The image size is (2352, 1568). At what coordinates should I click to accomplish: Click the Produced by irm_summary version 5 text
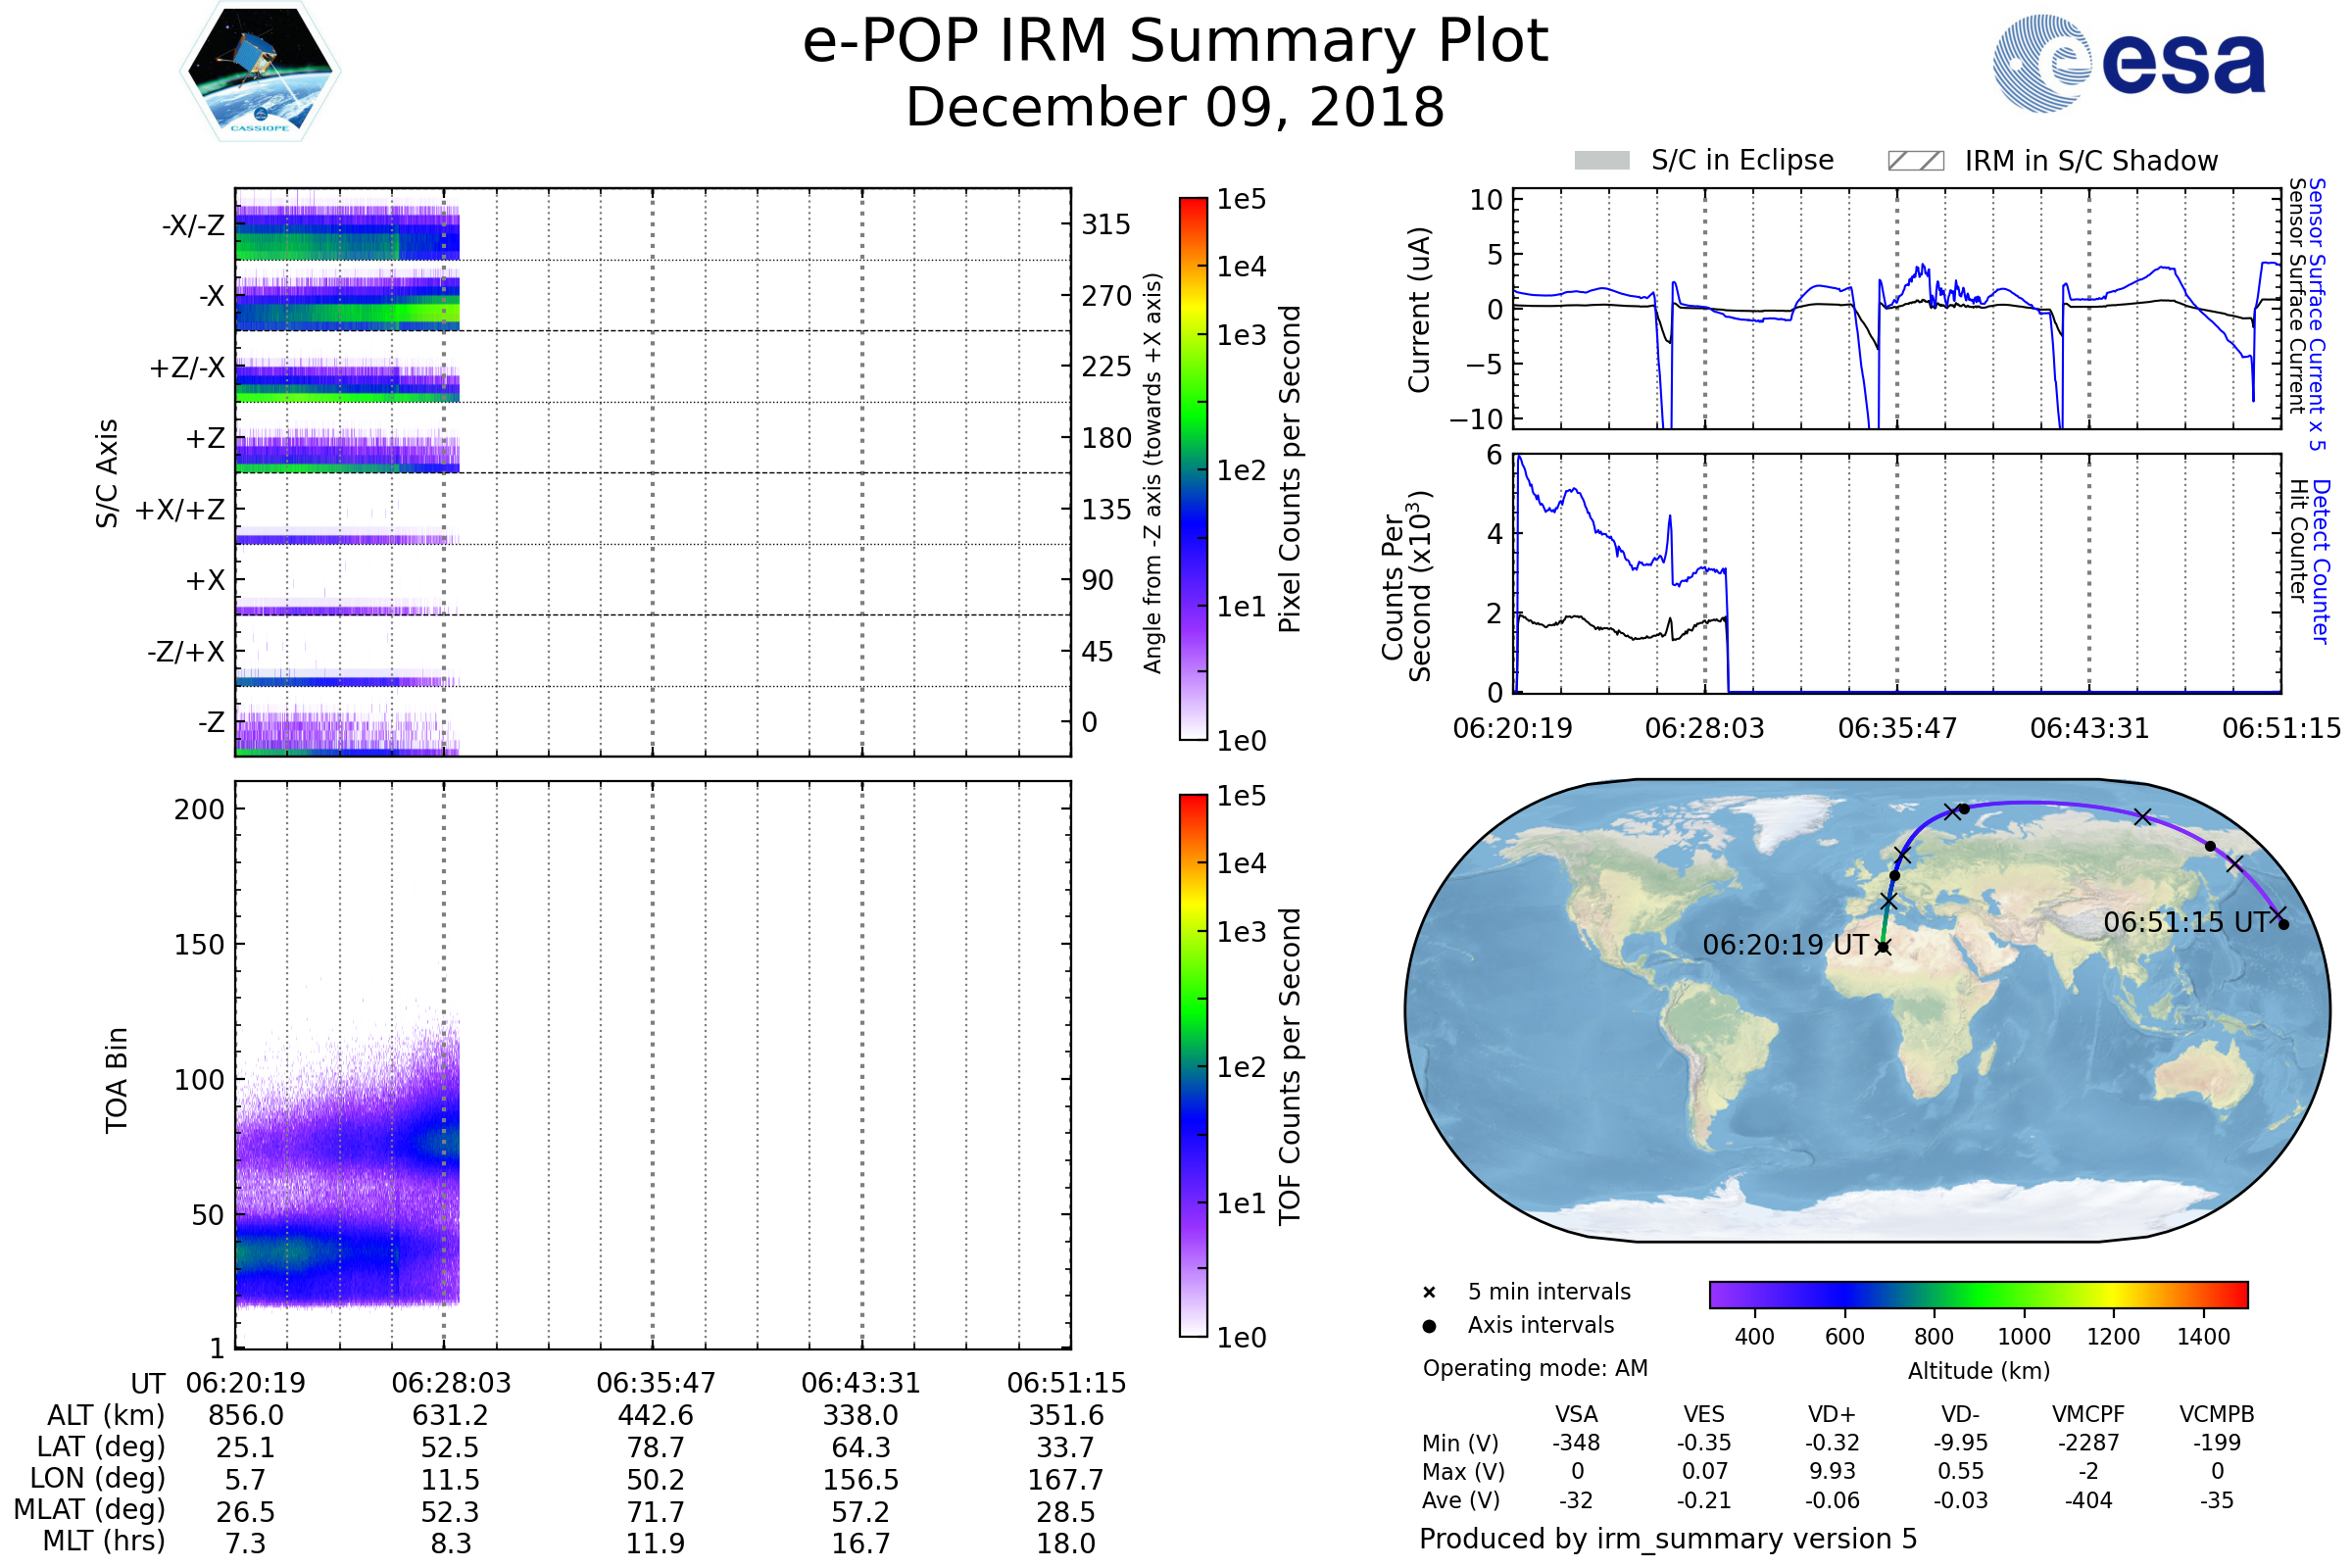pos(1667,1539)
